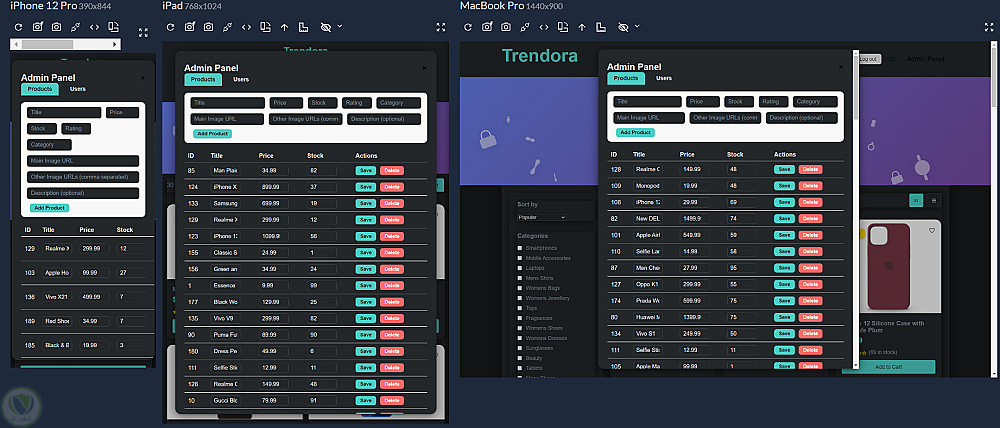The height and width of the screenshot is (428, 1000).
Task: Expand MacBook Pro to fullscreen view
Action: pyautogui.click(x=989, y=27)
